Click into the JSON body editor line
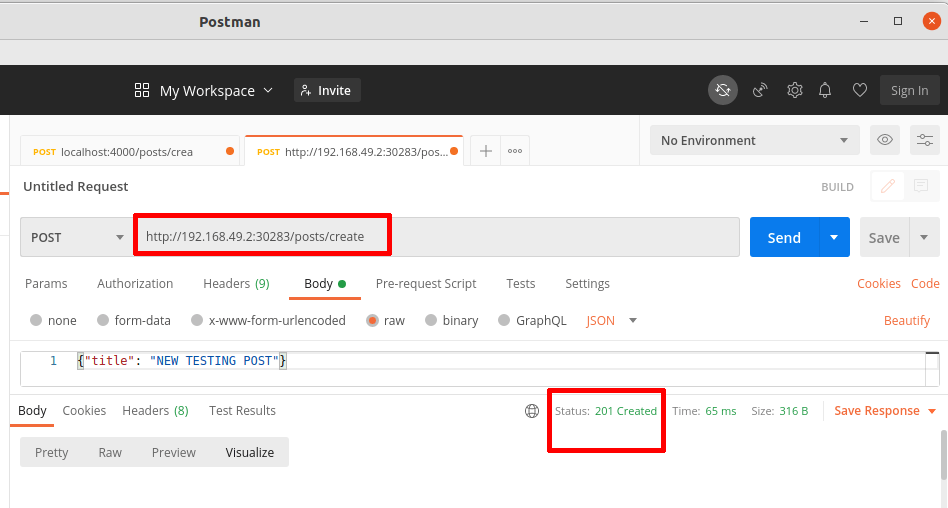The width and height of the screenshot is (948, 508). [x=473, y=361]
